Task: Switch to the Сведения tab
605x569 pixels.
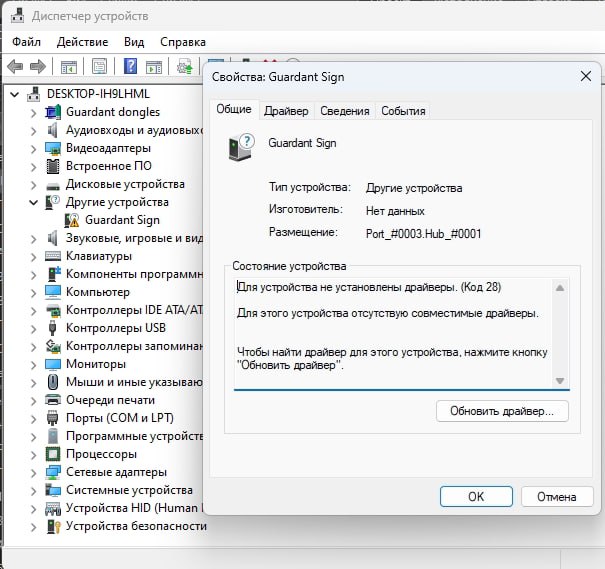Action: click(345, 111)
